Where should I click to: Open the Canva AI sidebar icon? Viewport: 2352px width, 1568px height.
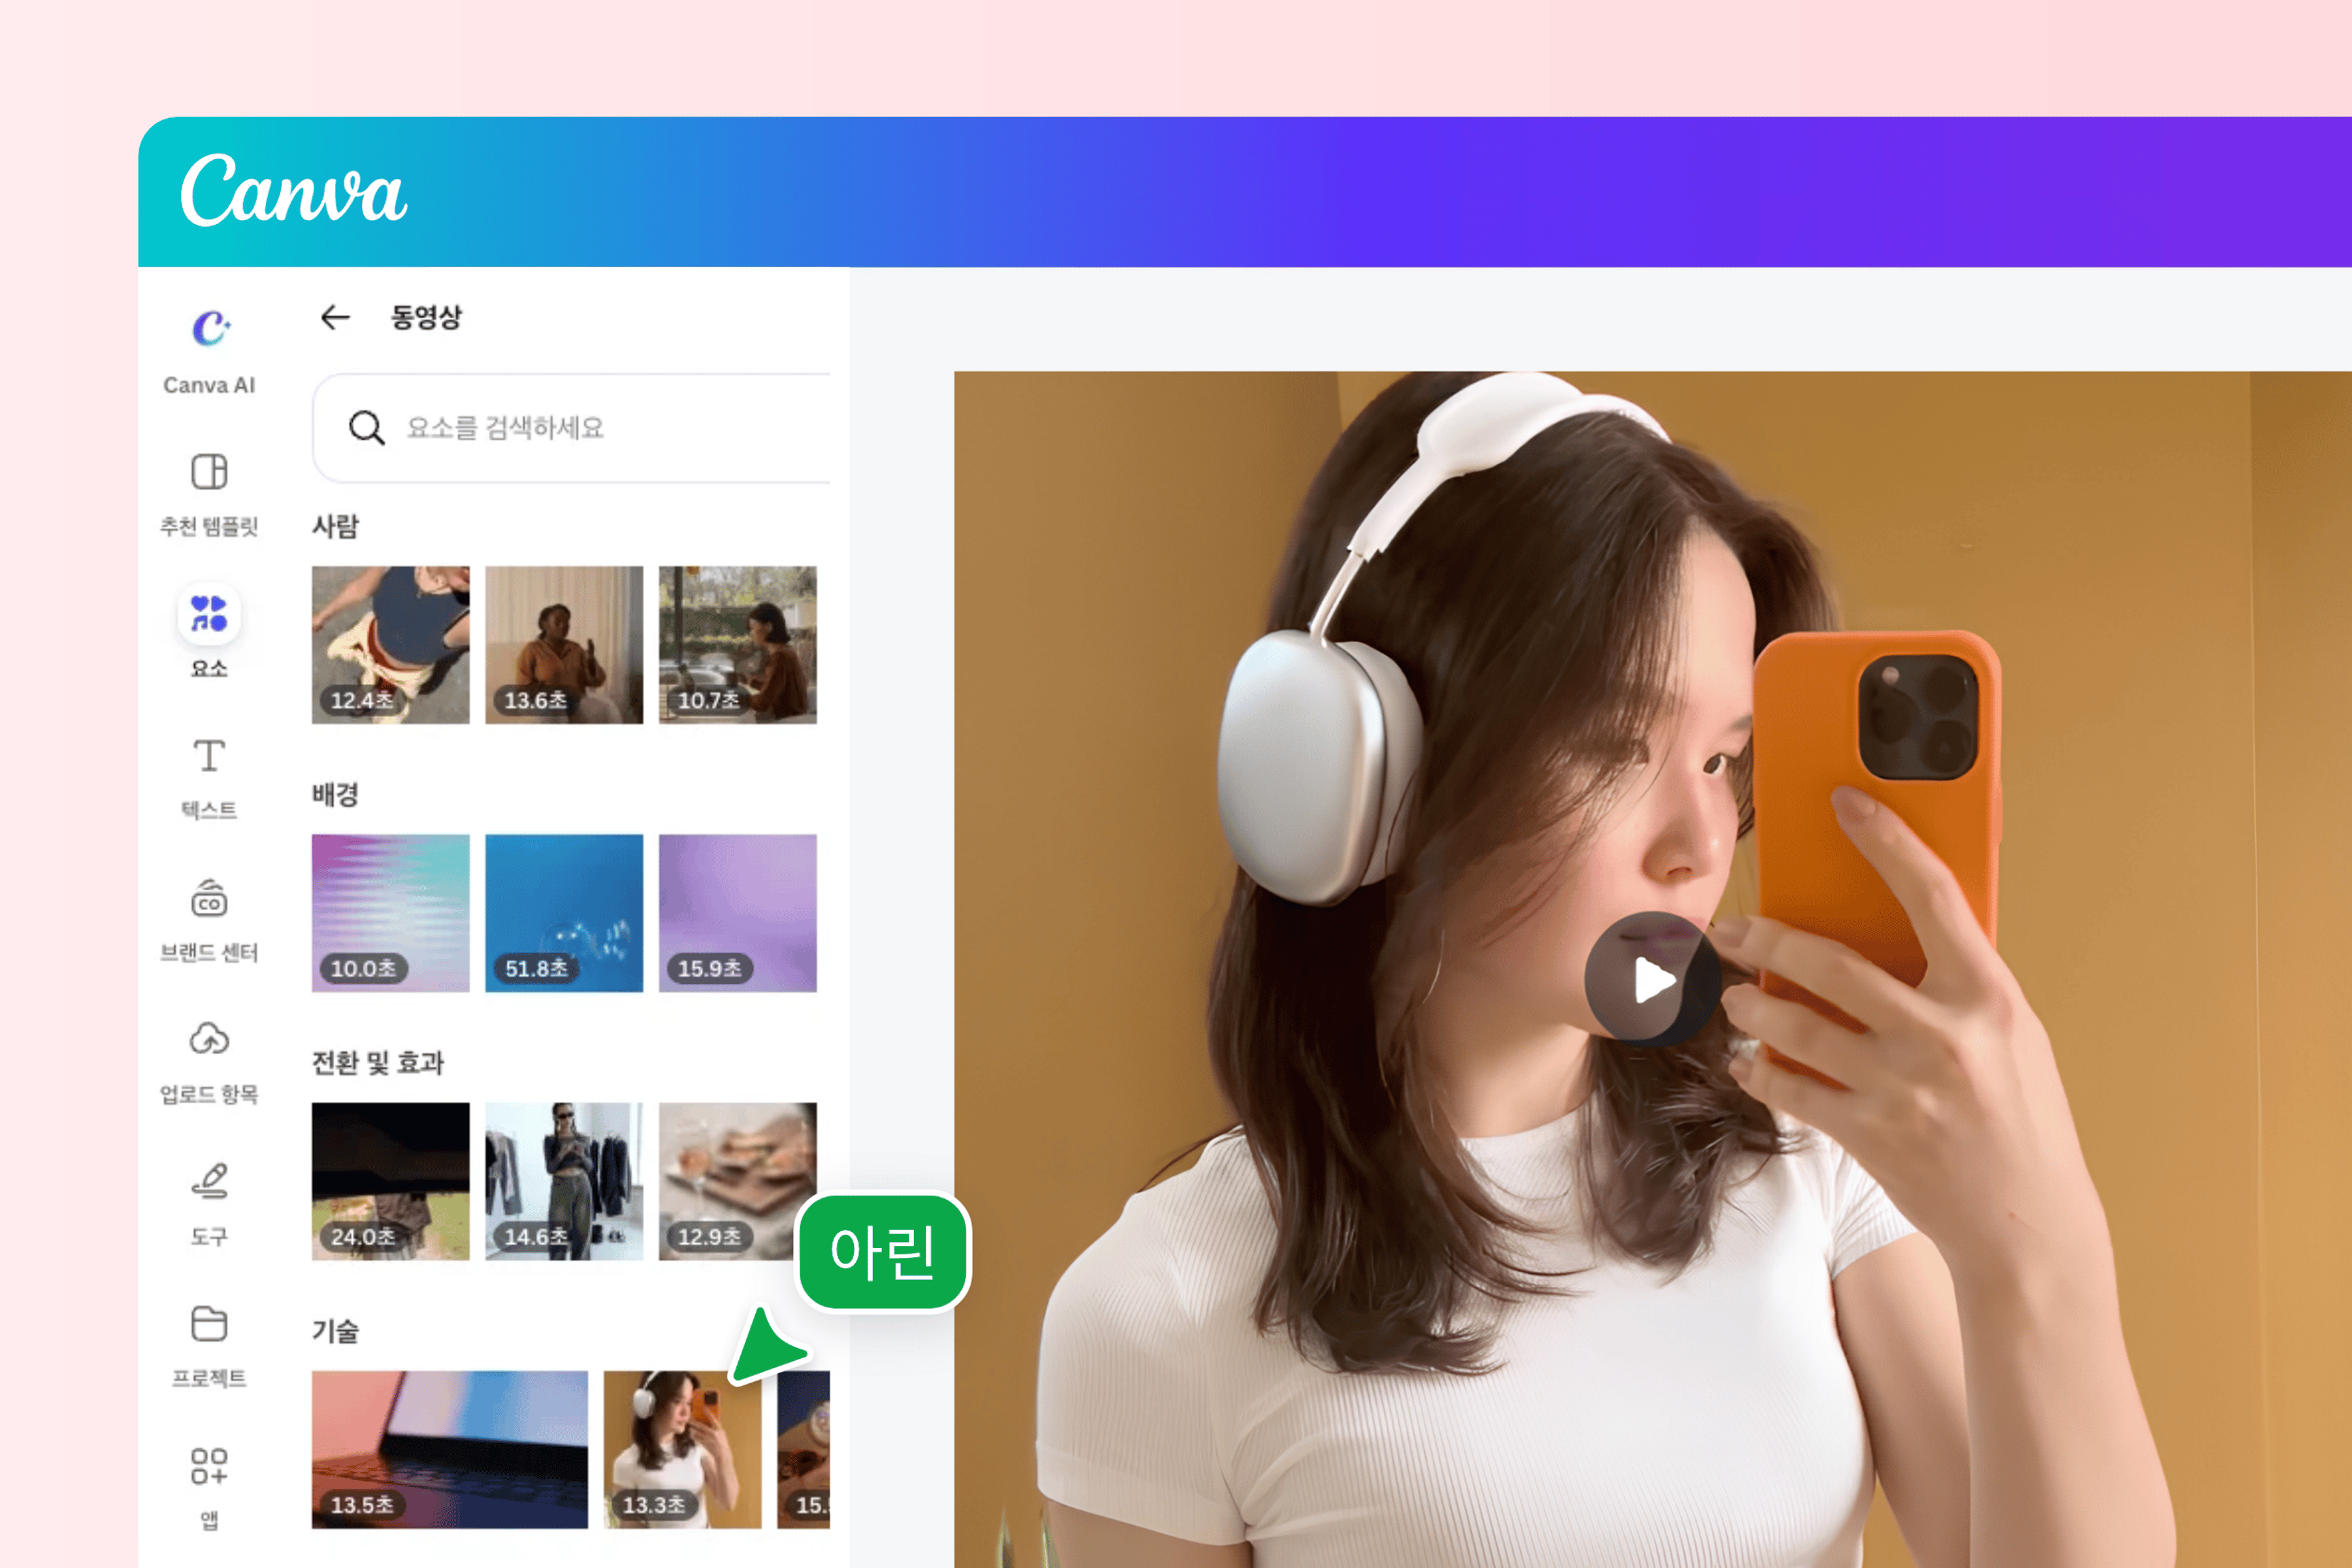(x=210, y=328)
